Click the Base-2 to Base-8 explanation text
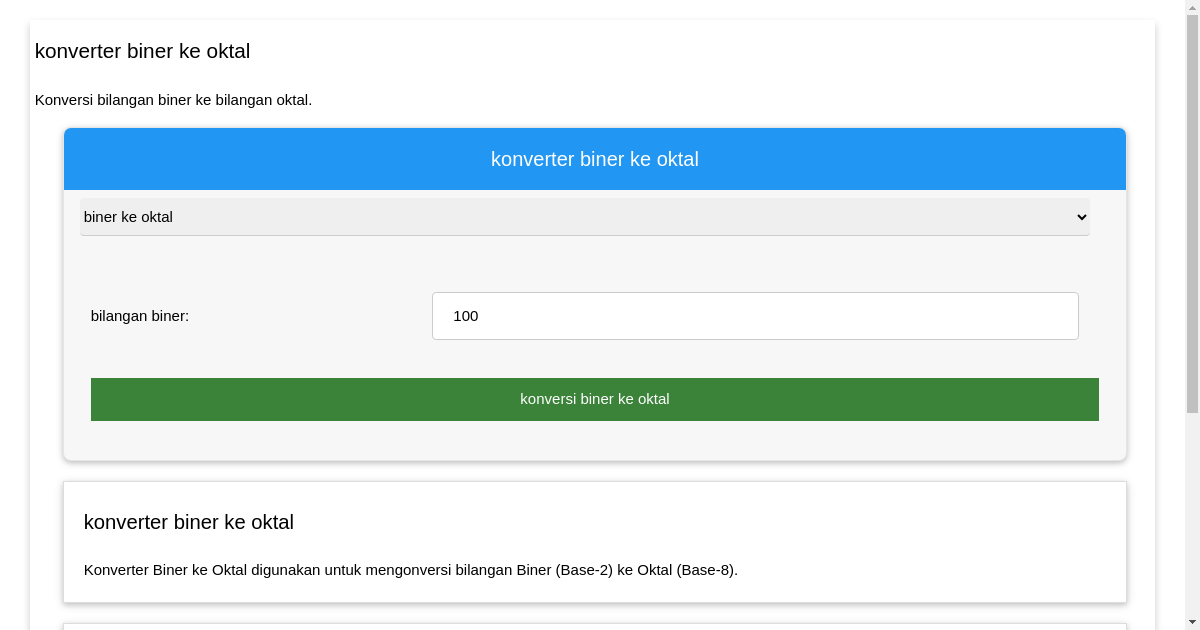Image resolution: width=1200 pixels, height=630 pixels. tap(411, 570)
